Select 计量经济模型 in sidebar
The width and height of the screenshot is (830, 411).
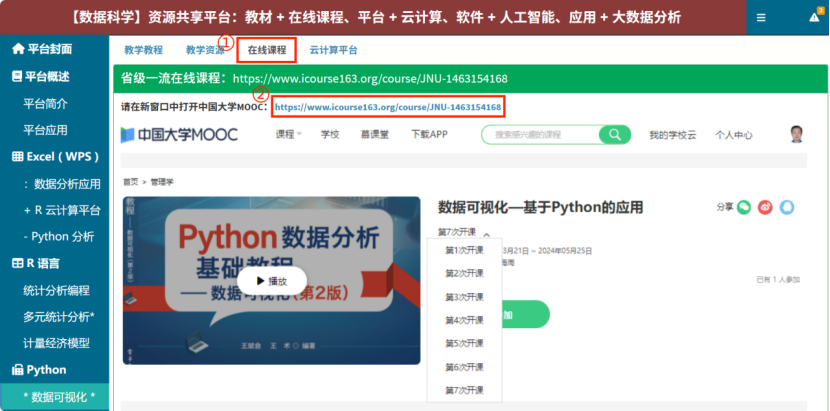(x=57, y=343)
